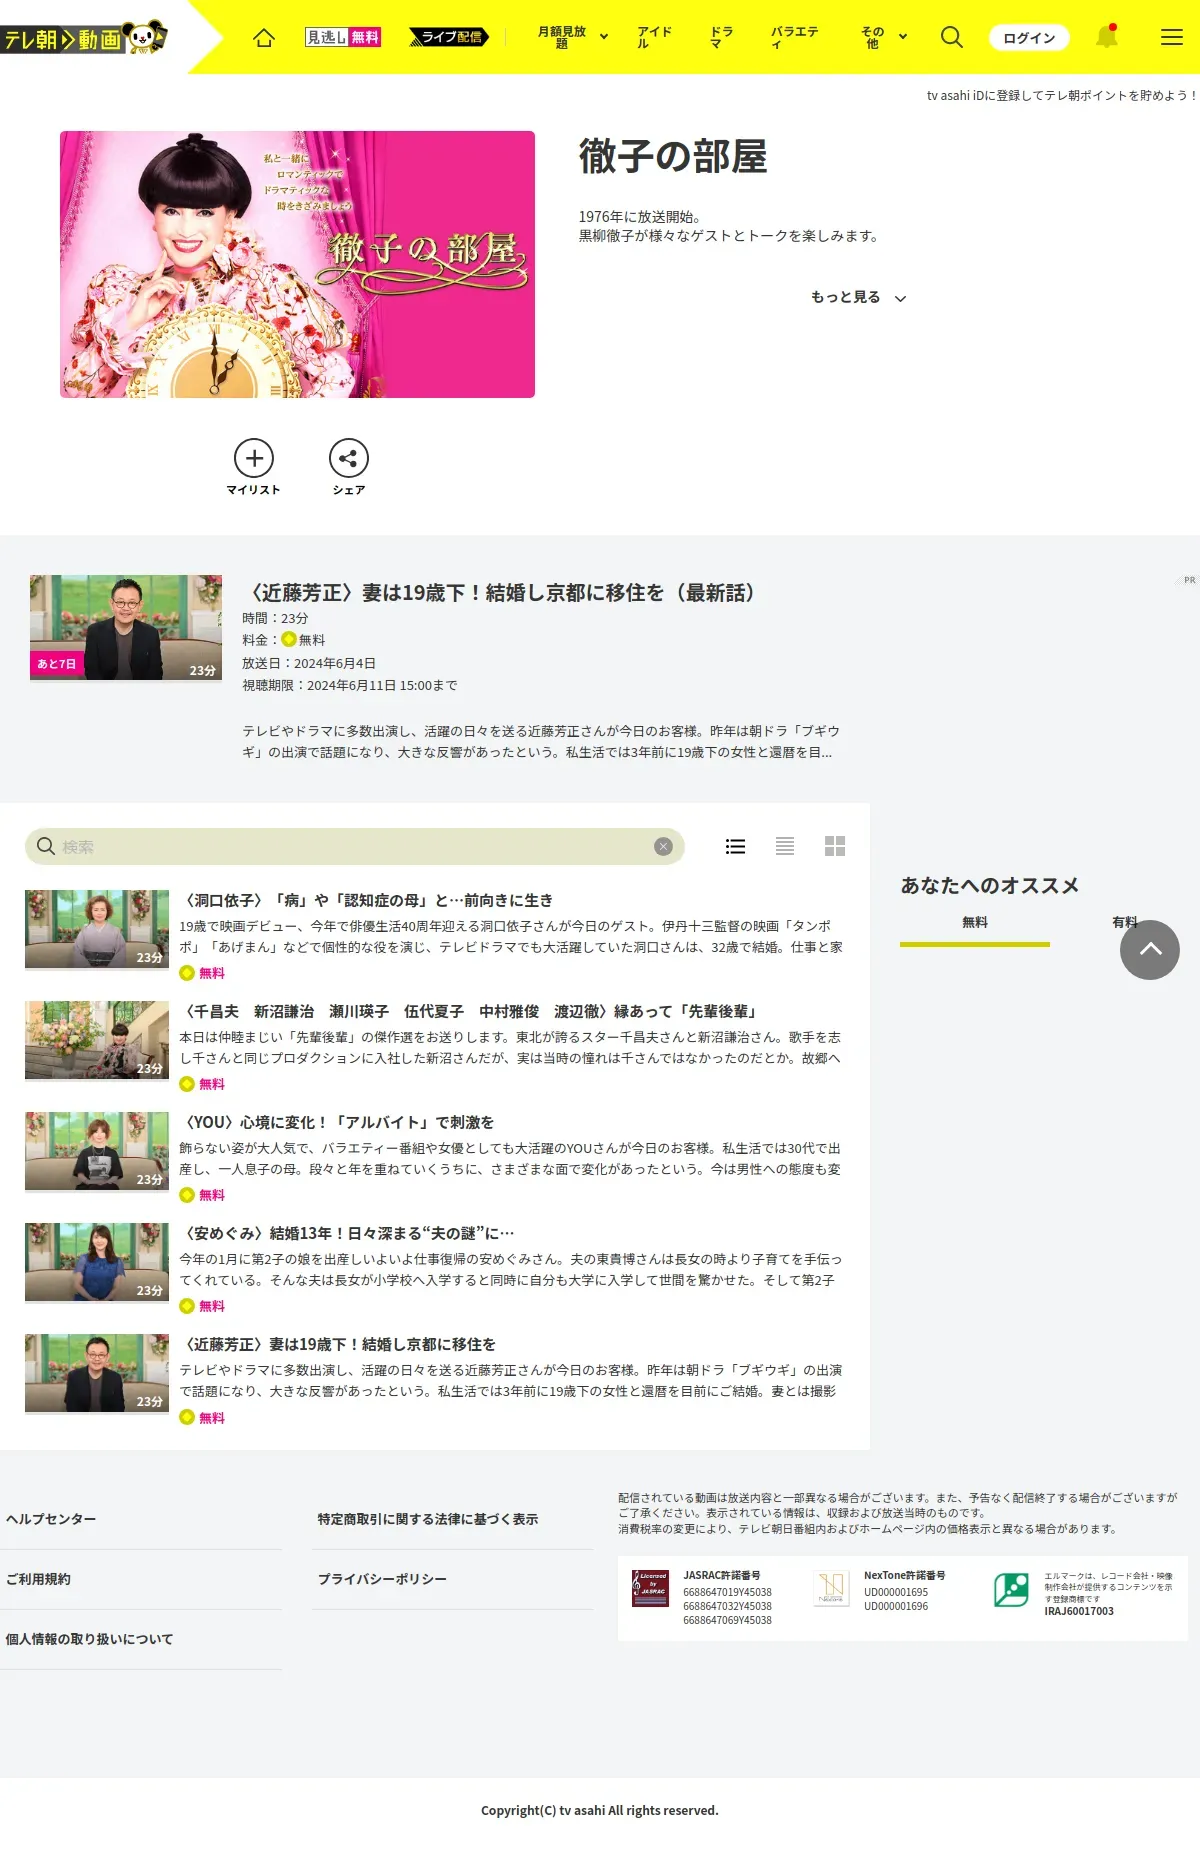Click the NexTone license logo
1200x1864 pixels.
click(832, 1588)
